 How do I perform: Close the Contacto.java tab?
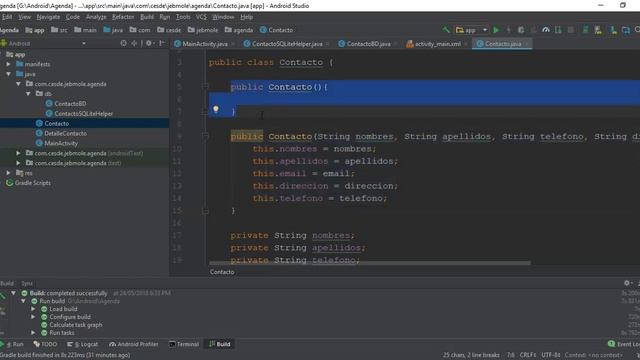point(527,44)
